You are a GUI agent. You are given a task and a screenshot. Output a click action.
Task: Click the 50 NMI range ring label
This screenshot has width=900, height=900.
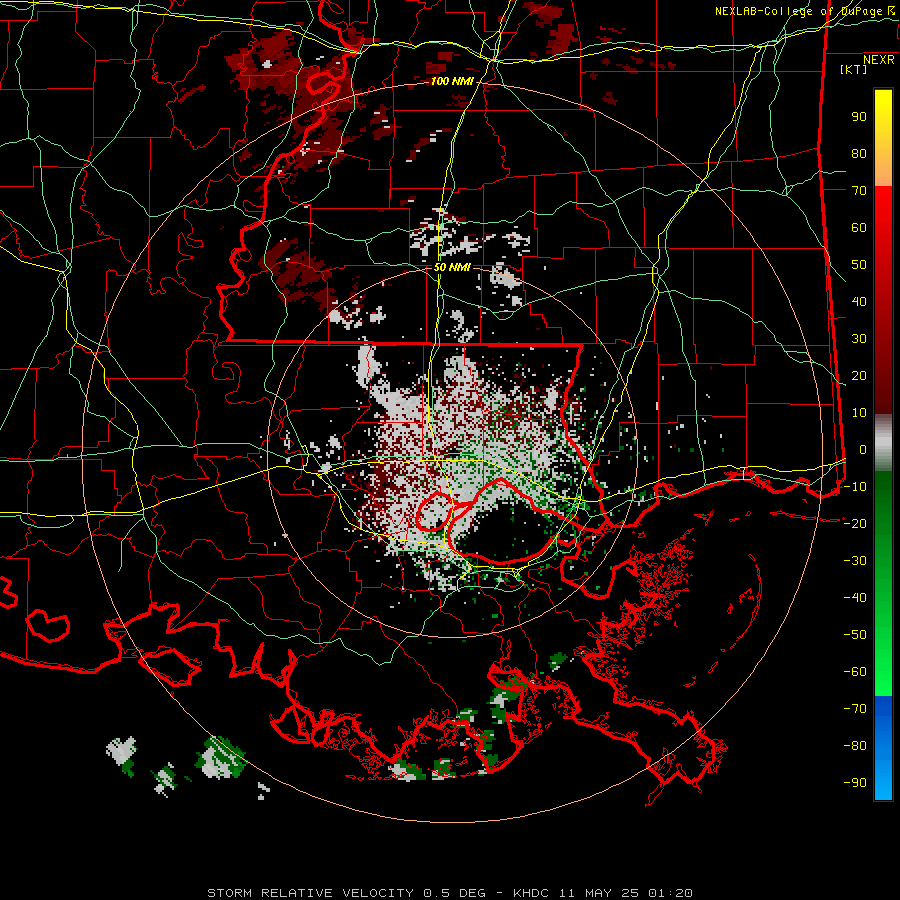[x=452, y=267]
